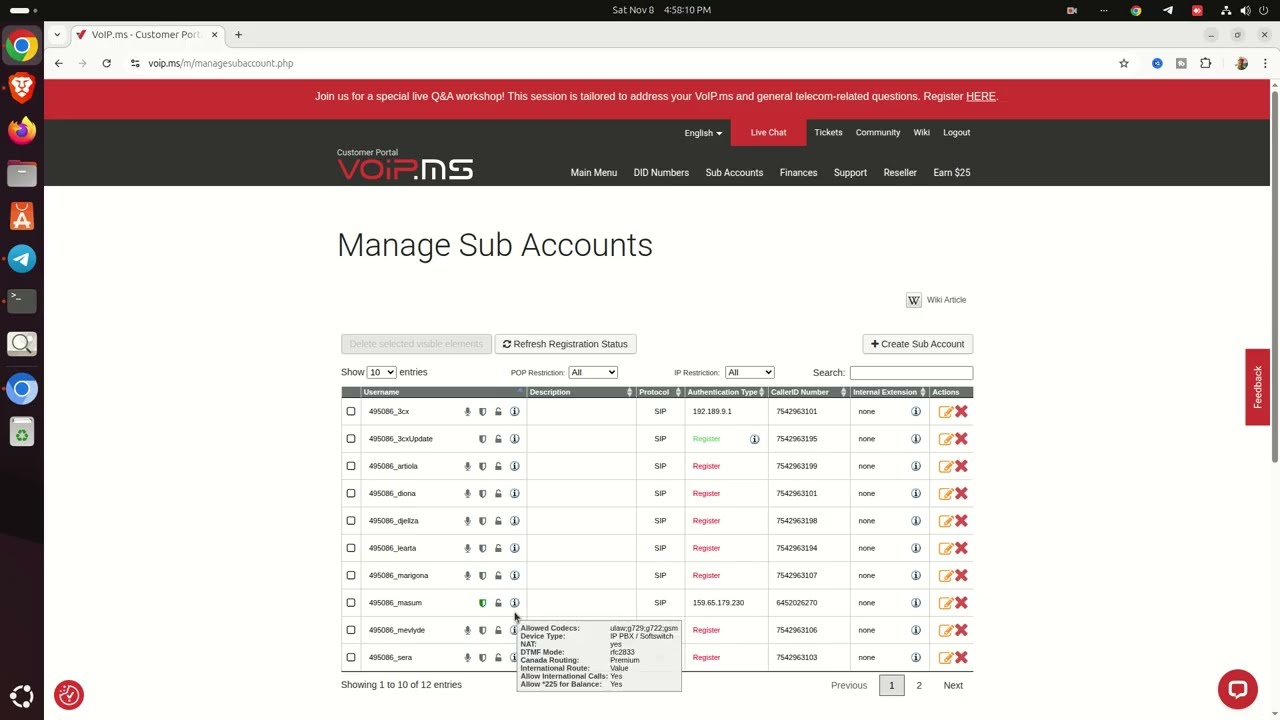Delete the 495086_3cx sub account
Viewport: 1280px width, 720px height.
point(961,412)
